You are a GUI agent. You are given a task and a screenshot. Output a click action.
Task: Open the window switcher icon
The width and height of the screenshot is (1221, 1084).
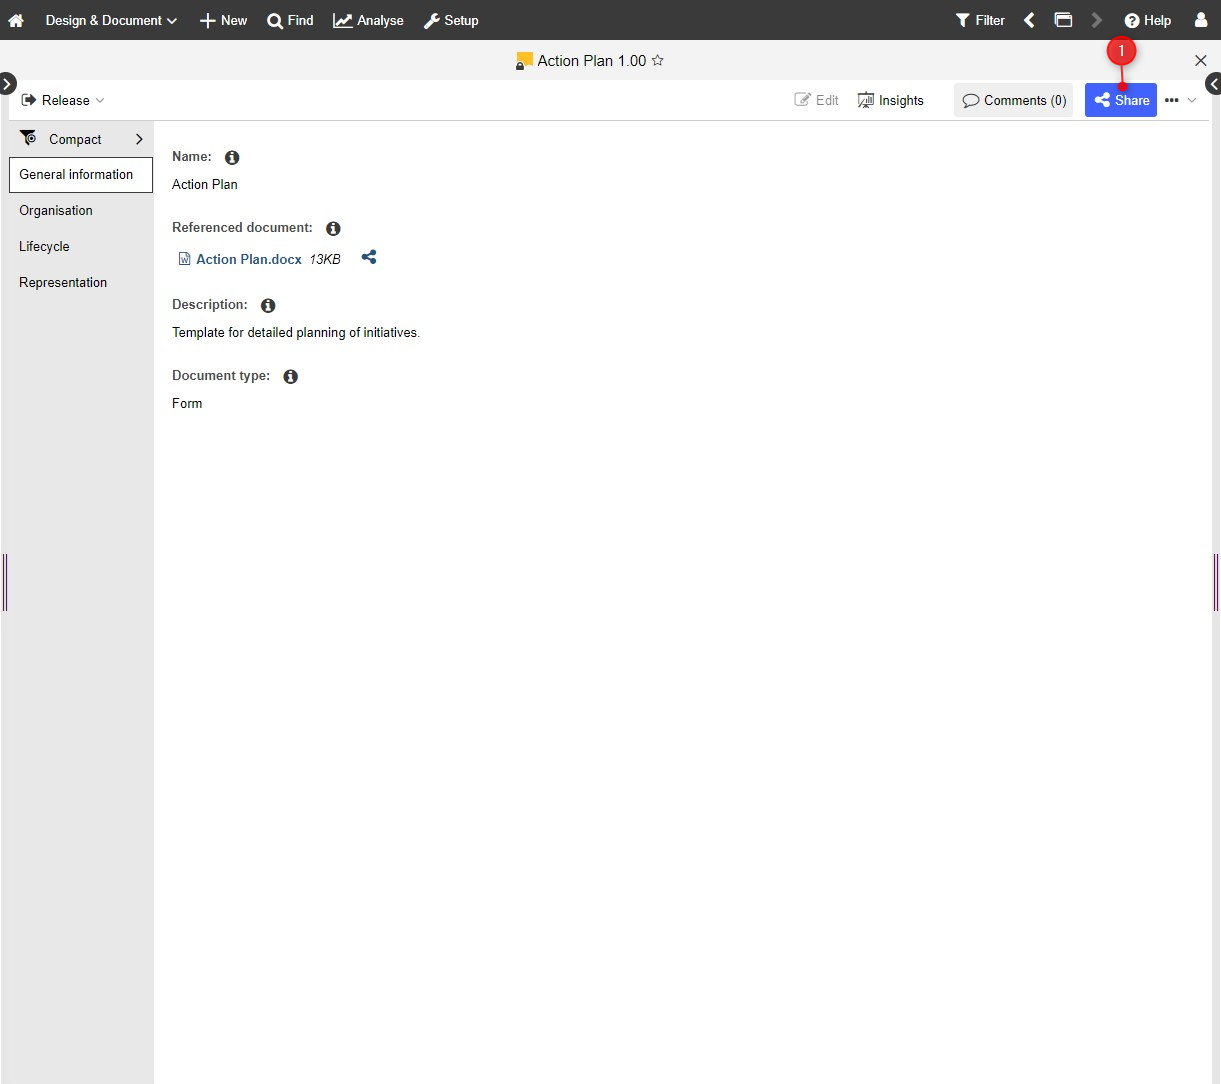(1064, 20)
